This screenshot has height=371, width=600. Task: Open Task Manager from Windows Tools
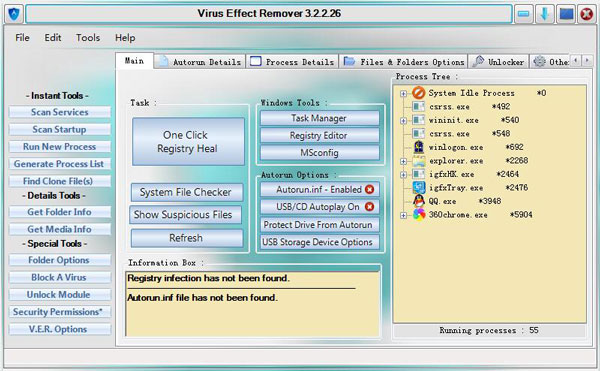coord(320,118)
